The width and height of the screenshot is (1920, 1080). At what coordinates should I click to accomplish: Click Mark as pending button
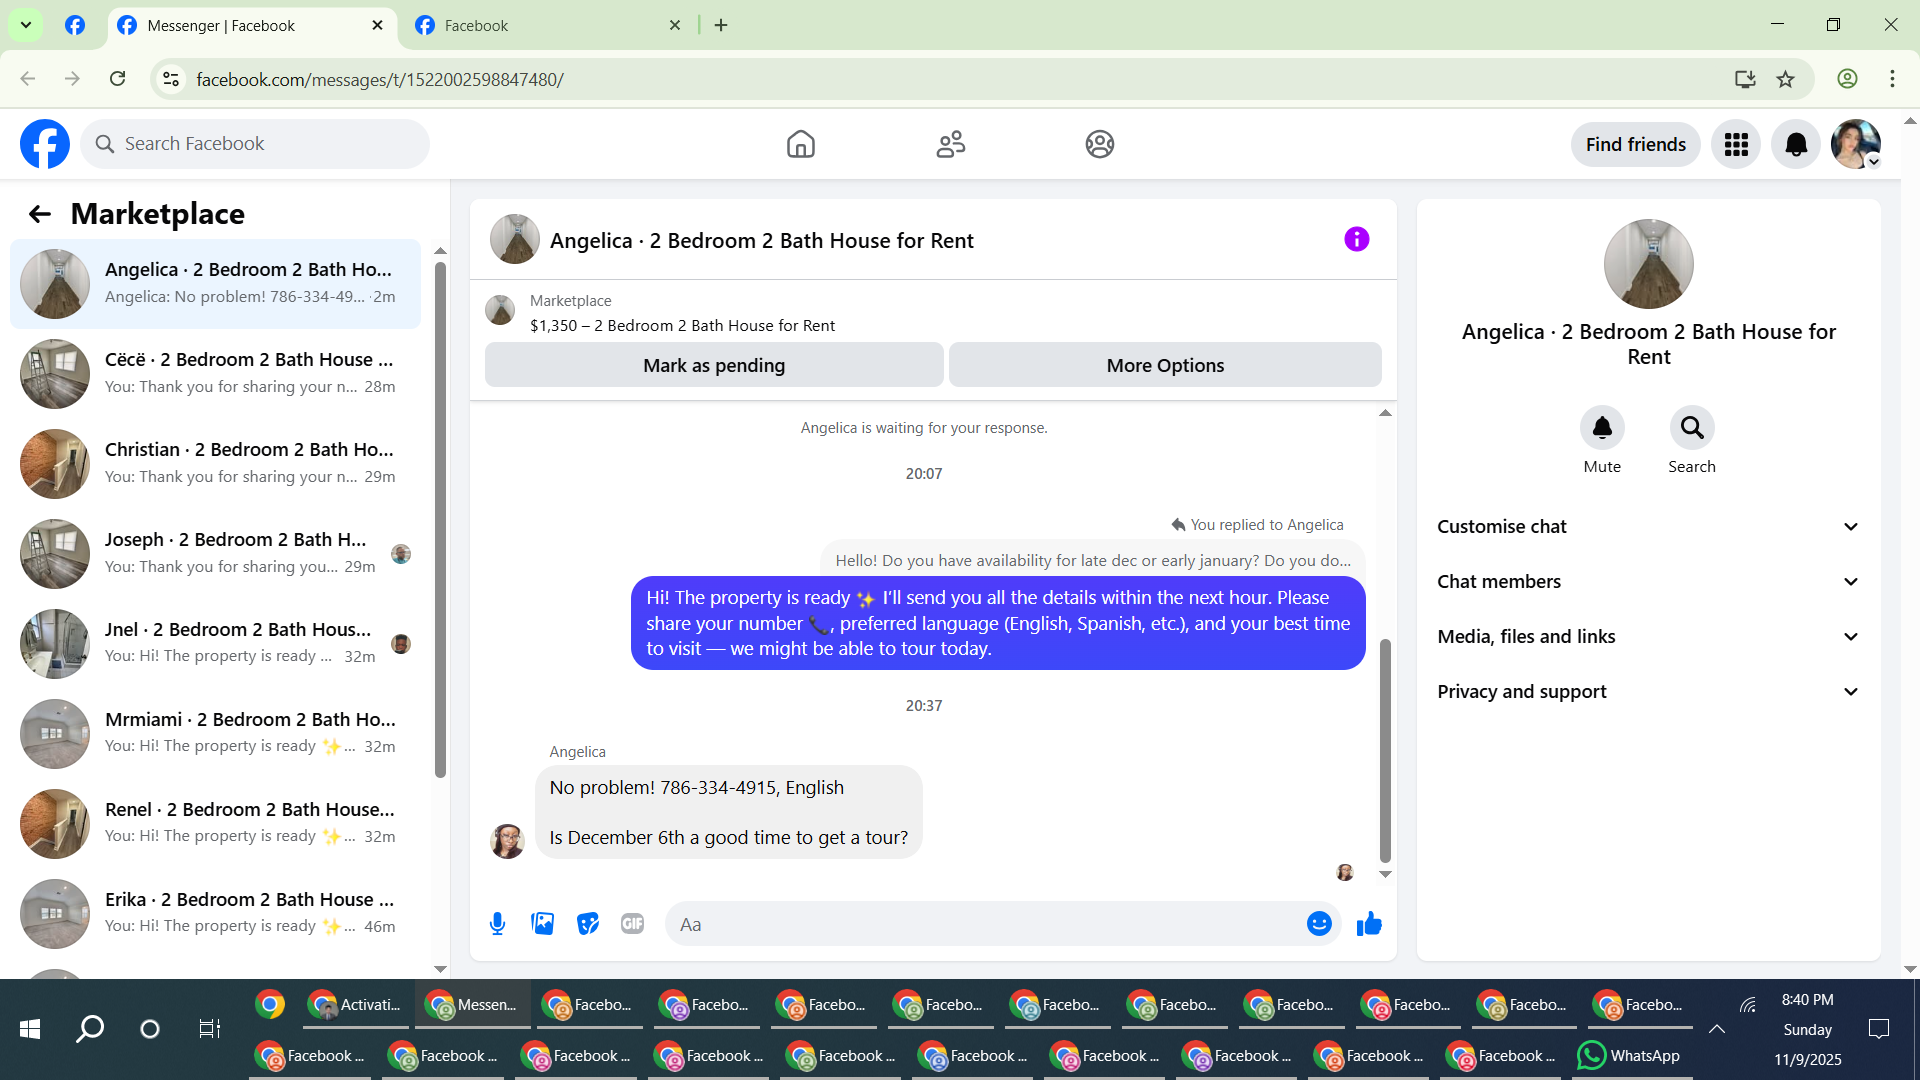(x=714, y=365)
